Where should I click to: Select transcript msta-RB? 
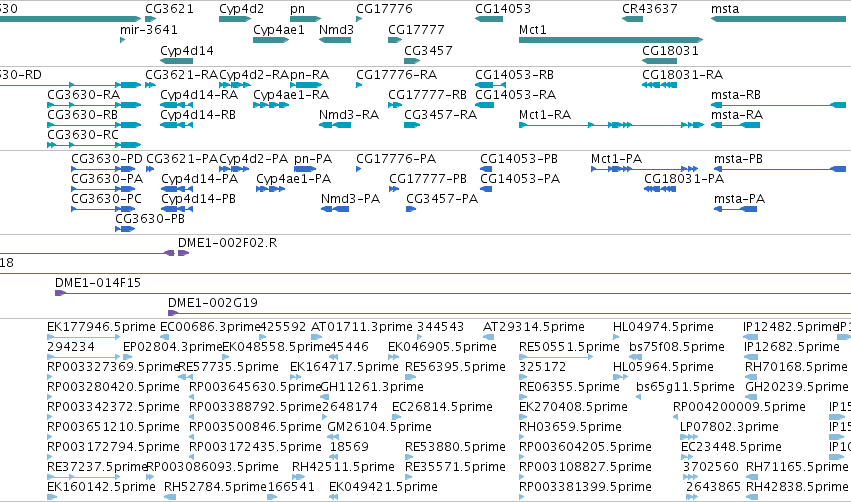click(736, 95)
